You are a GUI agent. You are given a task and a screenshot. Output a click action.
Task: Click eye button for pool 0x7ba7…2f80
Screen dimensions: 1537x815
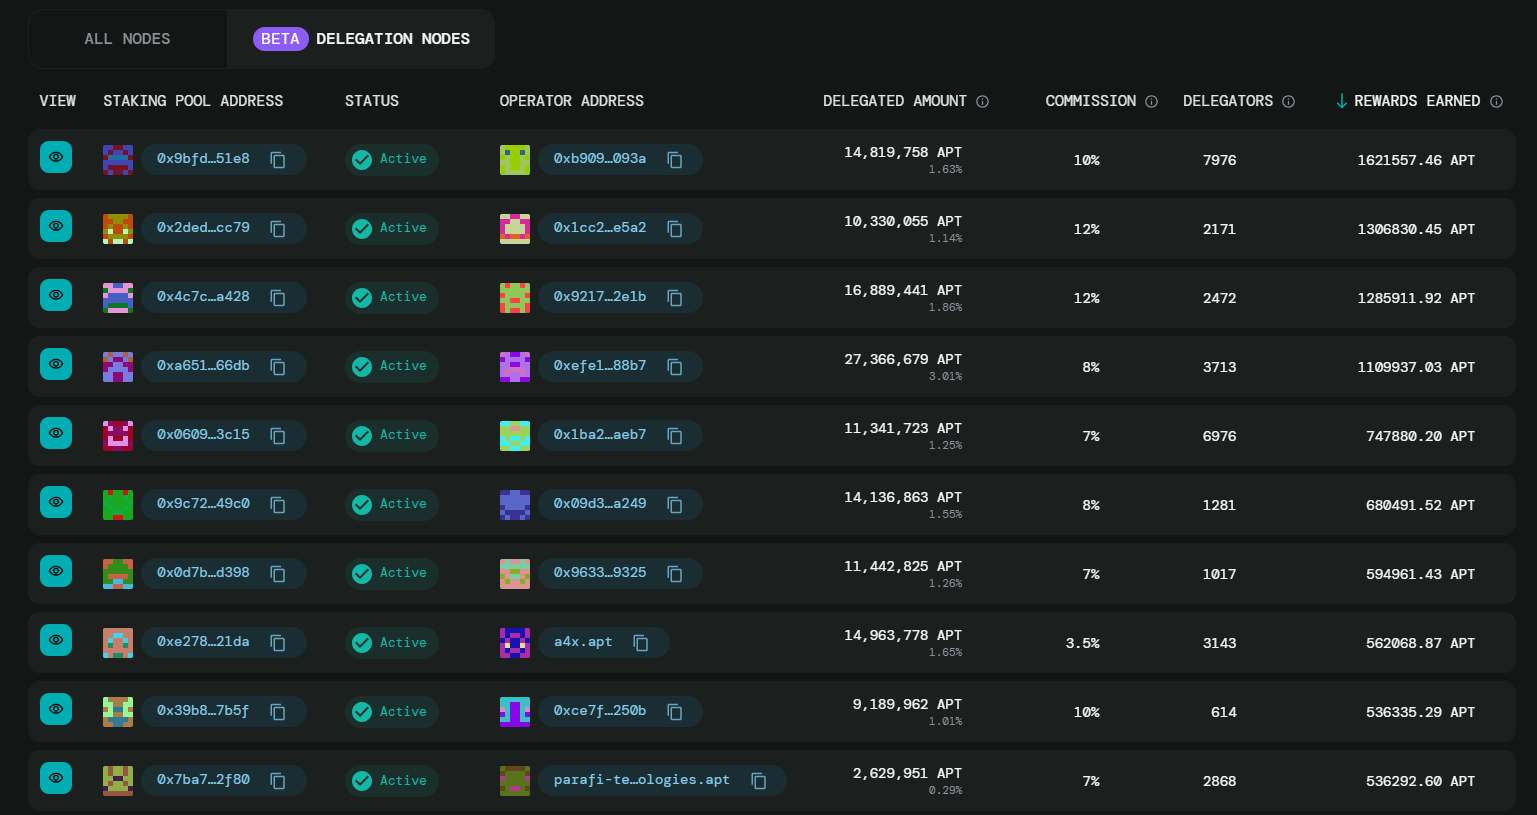tap(56, 779)
